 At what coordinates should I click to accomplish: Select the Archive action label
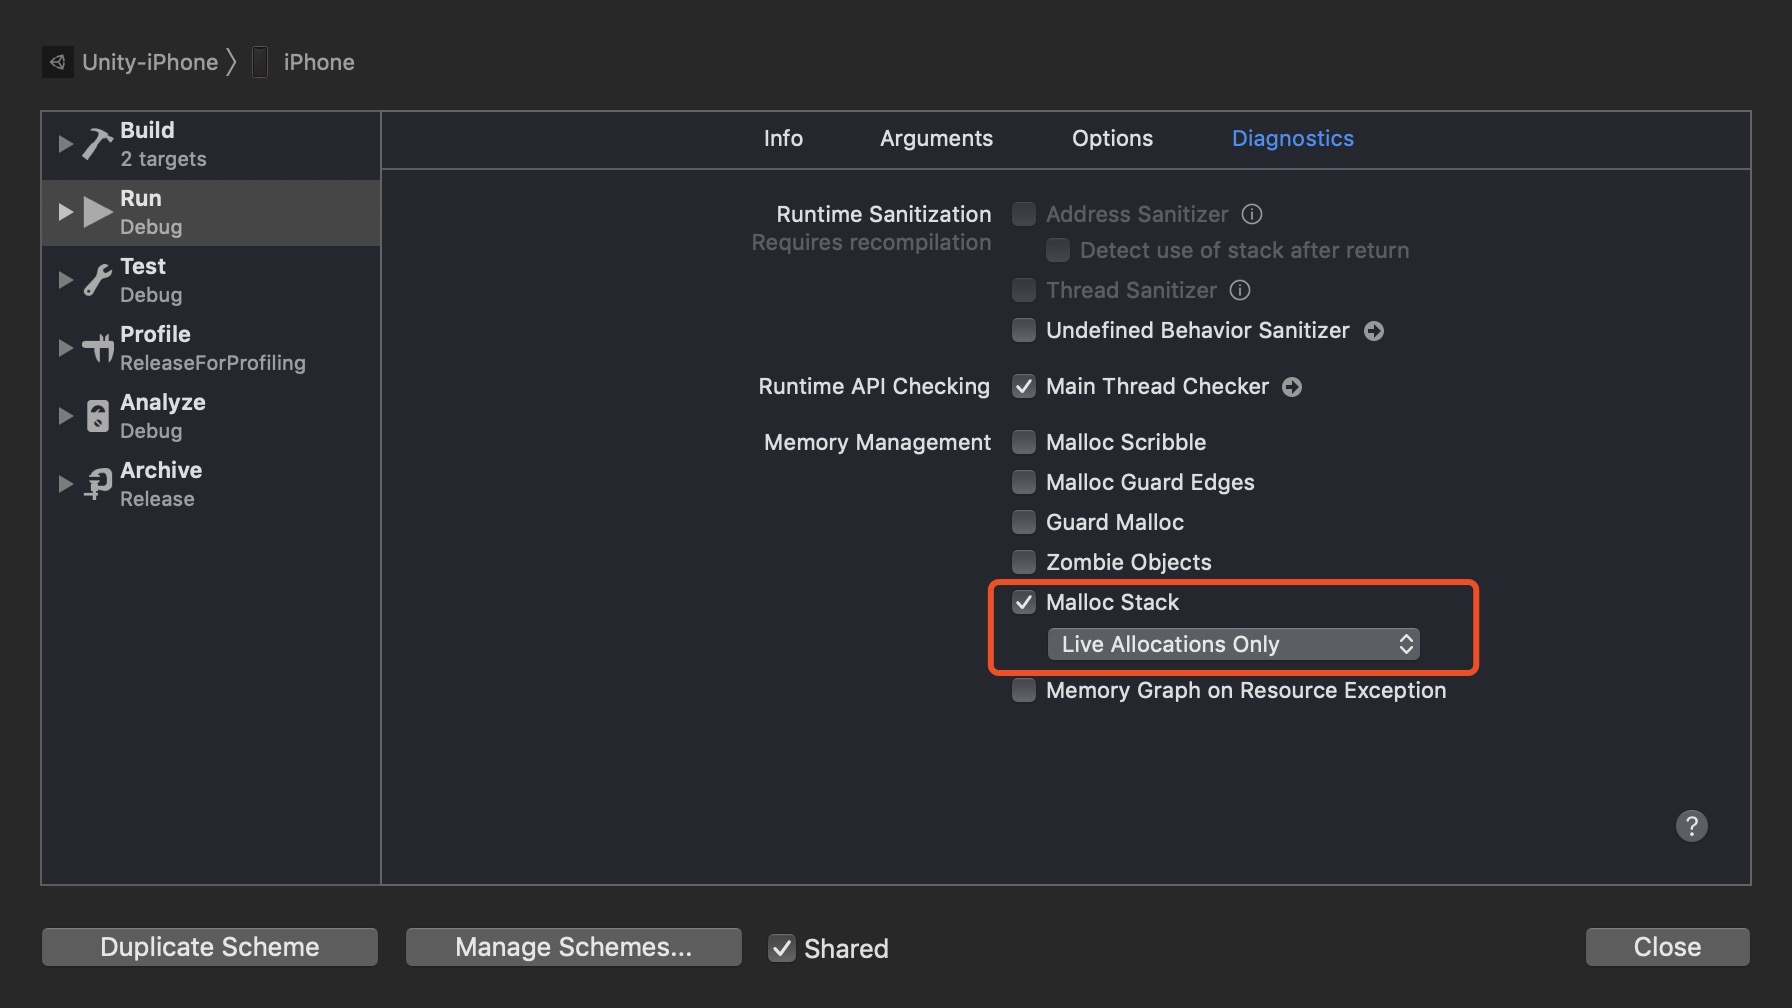[161, 470]
